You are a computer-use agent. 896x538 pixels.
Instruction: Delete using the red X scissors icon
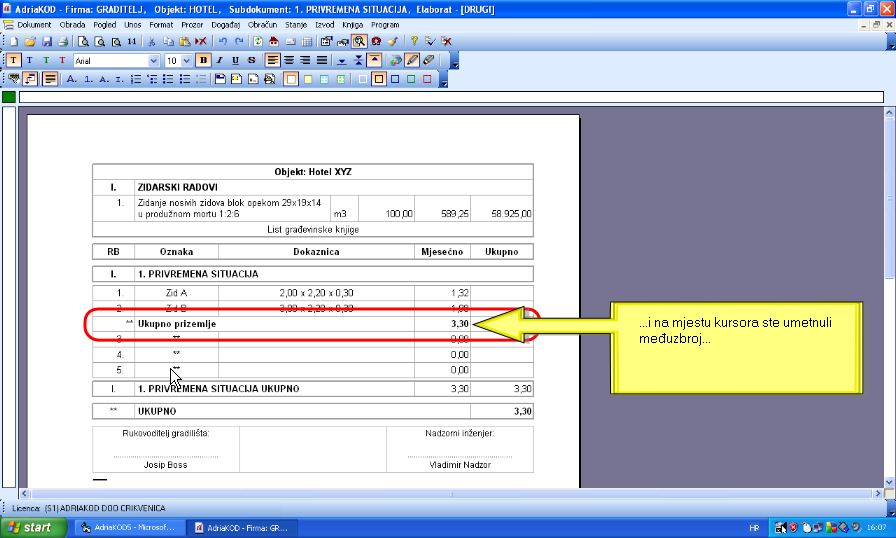[x=201, y=41]
